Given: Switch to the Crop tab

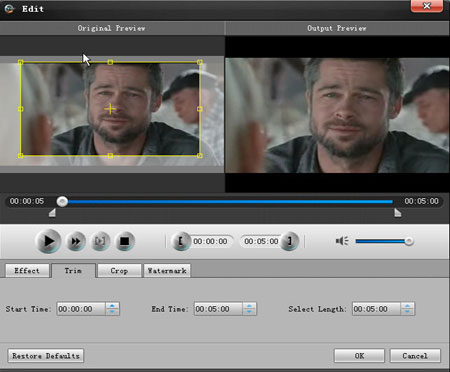Looking at the screenshot, I should (x=119, y=271).
